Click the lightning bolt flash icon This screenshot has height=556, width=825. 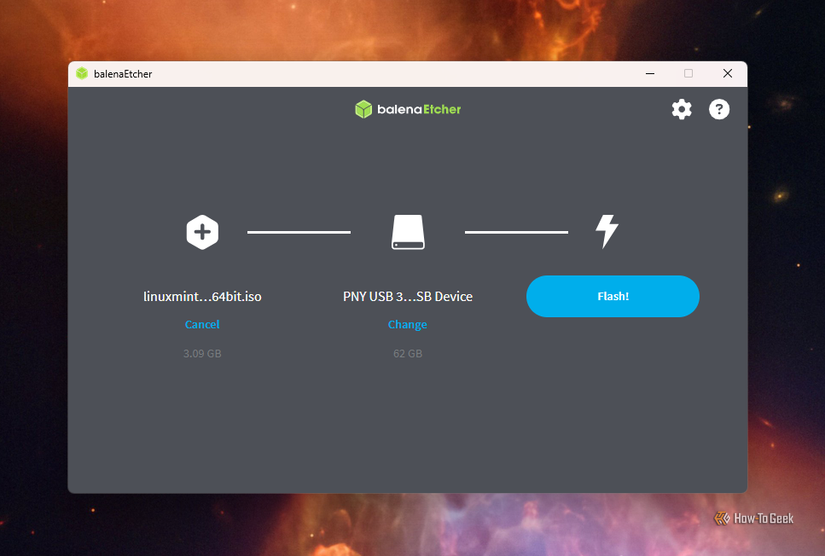607,231
